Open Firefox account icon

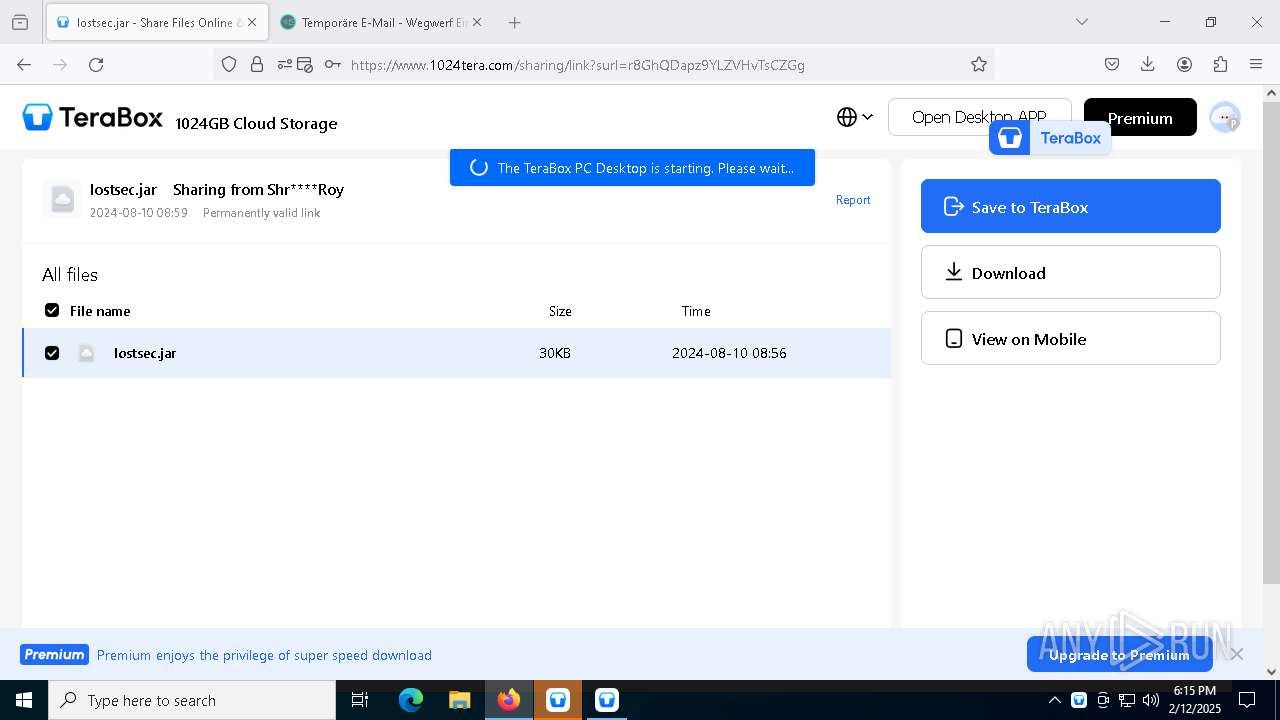click(x=1184, y=64)
